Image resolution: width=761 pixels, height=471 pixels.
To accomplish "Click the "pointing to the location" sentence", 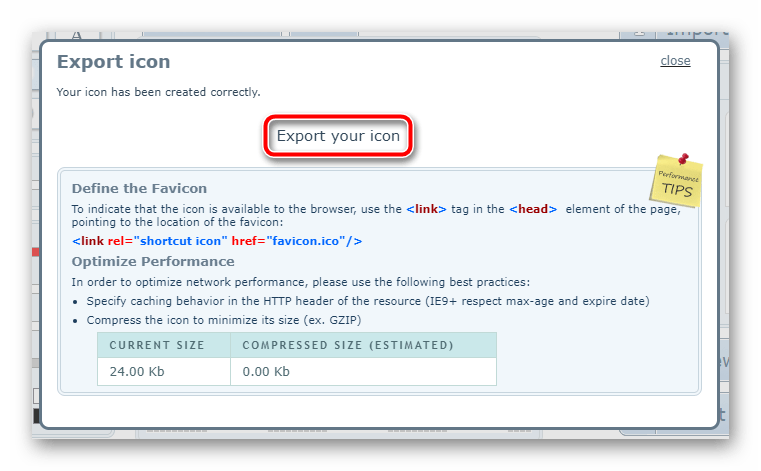I will tap(177, 222).
